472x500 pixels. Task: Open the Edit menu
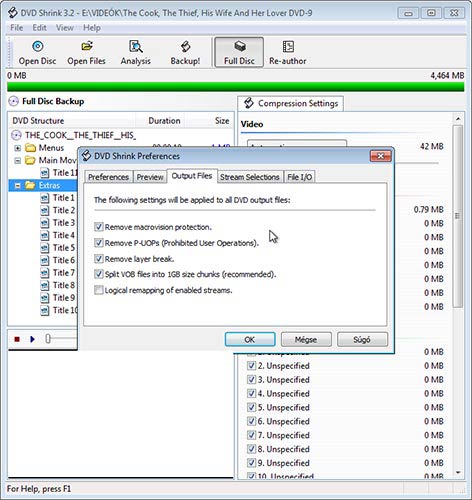[x=39, y=28]
